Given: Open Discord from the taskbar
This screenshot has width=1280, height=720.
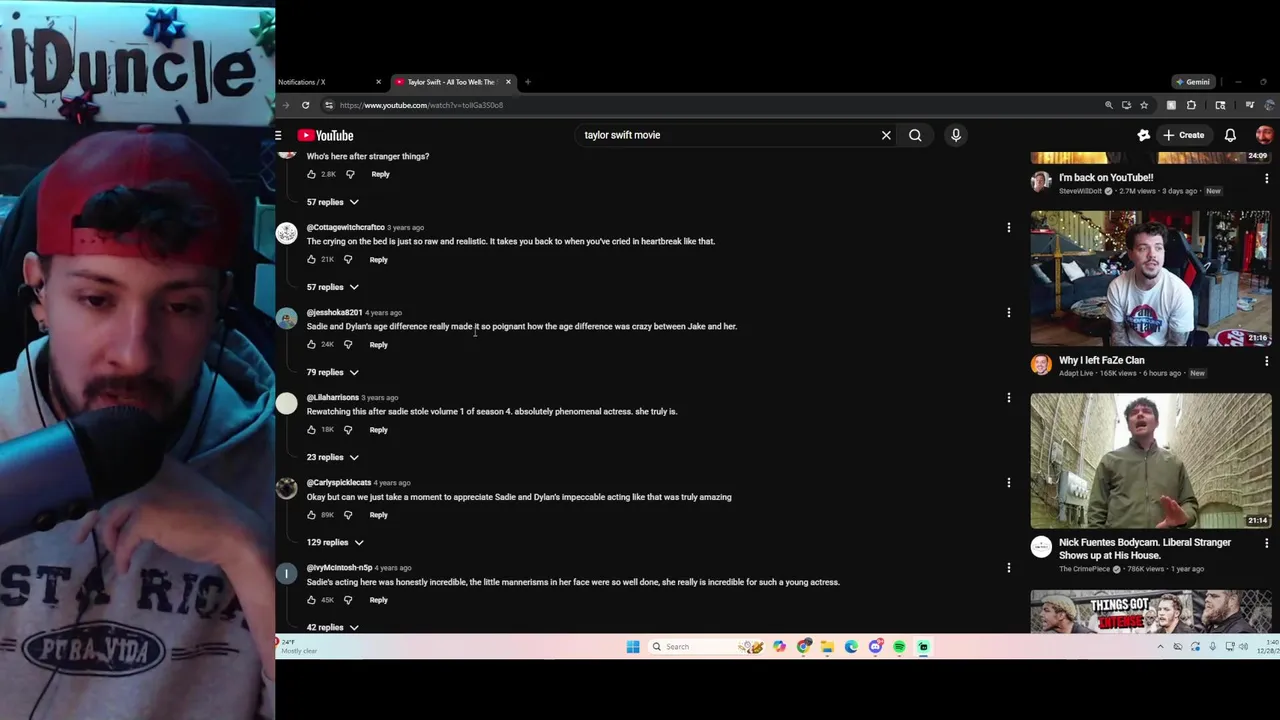Looking at the screenshot, I should (x=875, y=647).
